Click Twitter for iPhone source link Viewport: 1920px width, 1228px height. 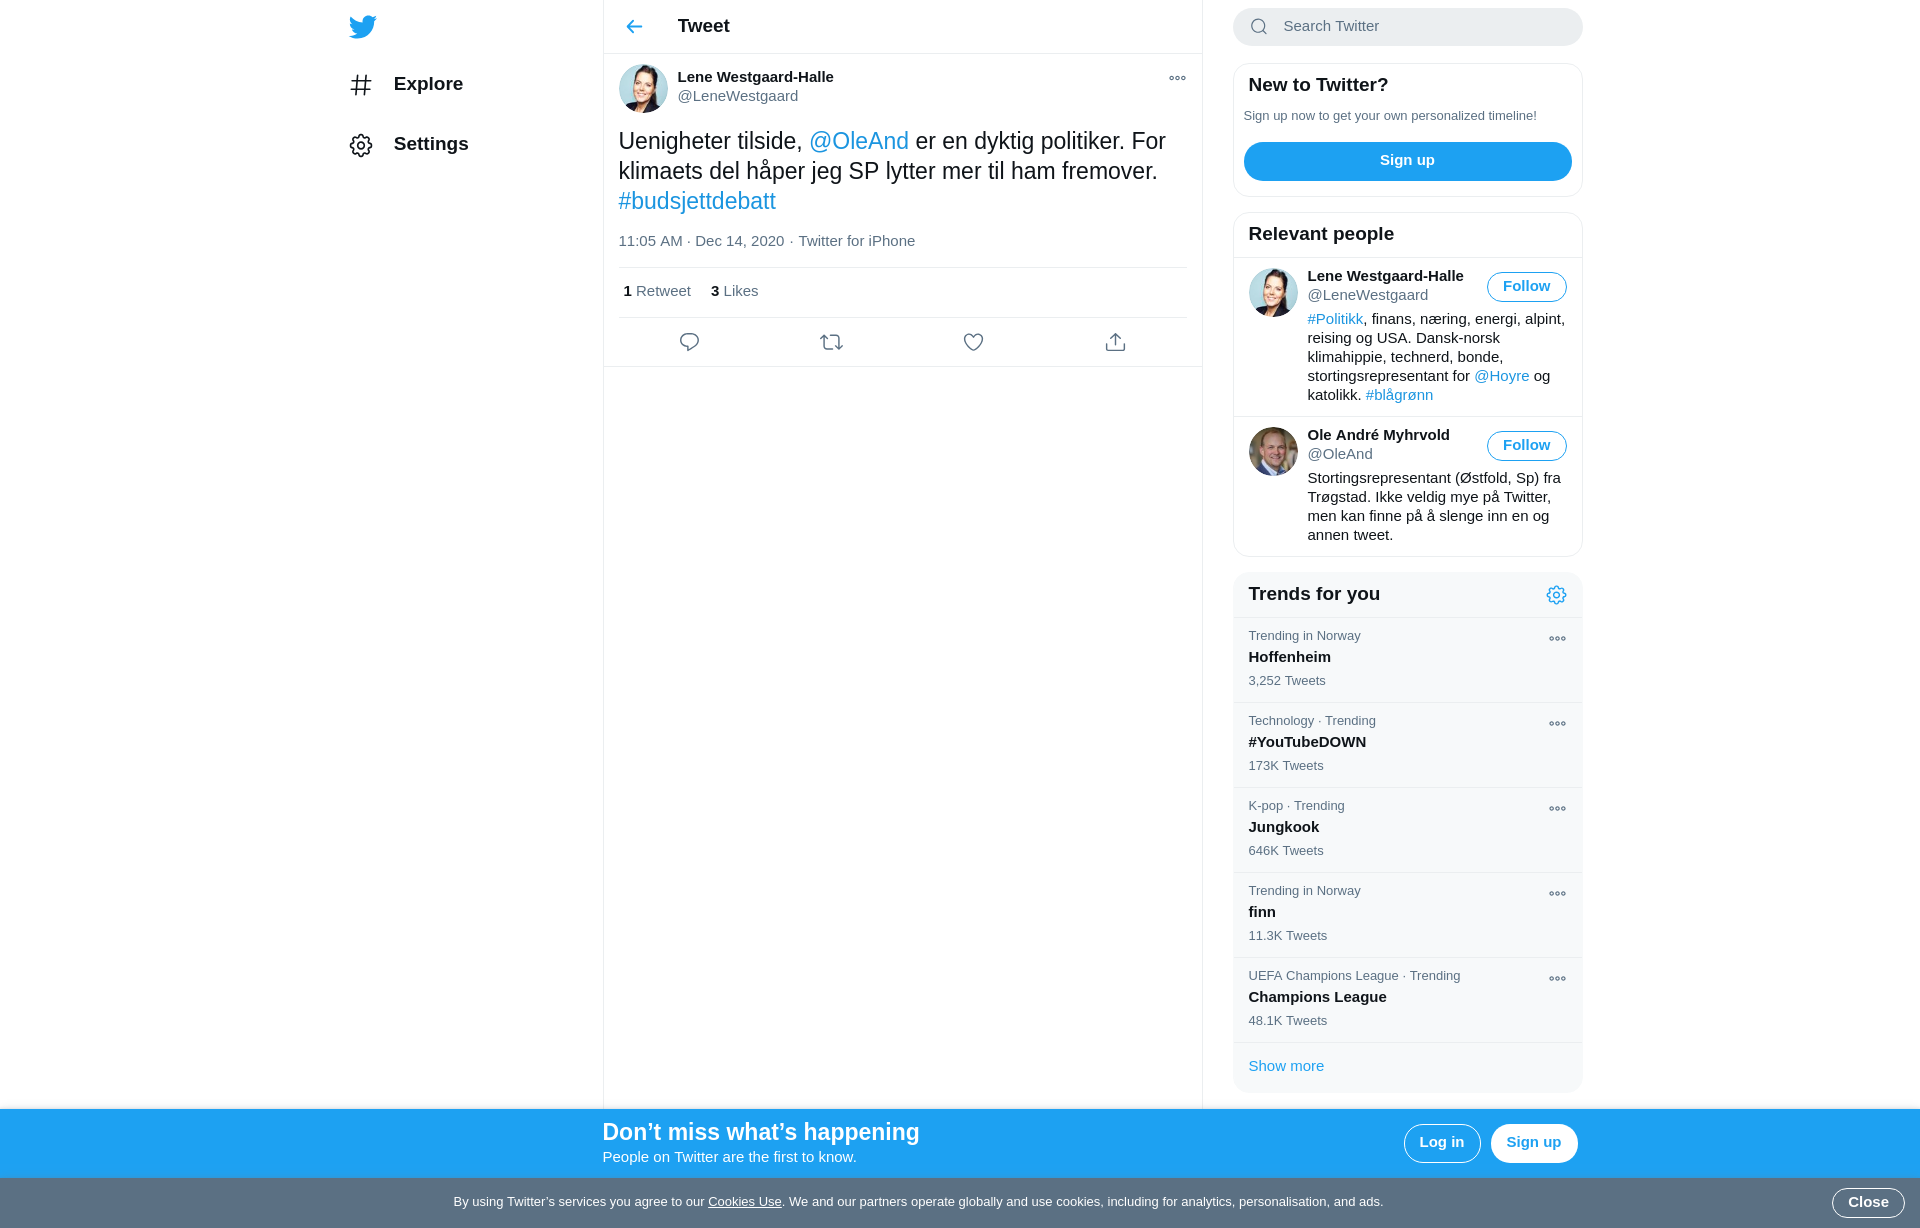tap(856, 241)
